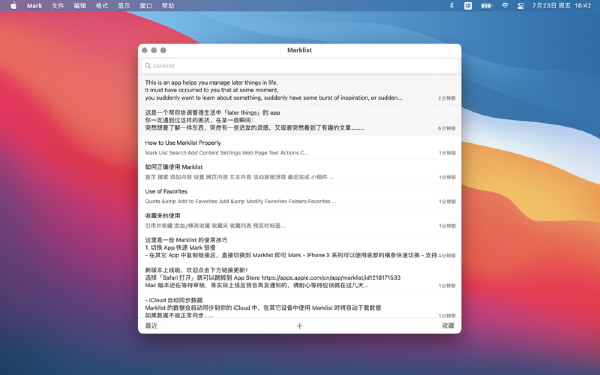Screen dimensions: 600x375
Task: Open the '如何正确使用 Marklist' entry
Action: pyautogui.click(x=300, y=172)
